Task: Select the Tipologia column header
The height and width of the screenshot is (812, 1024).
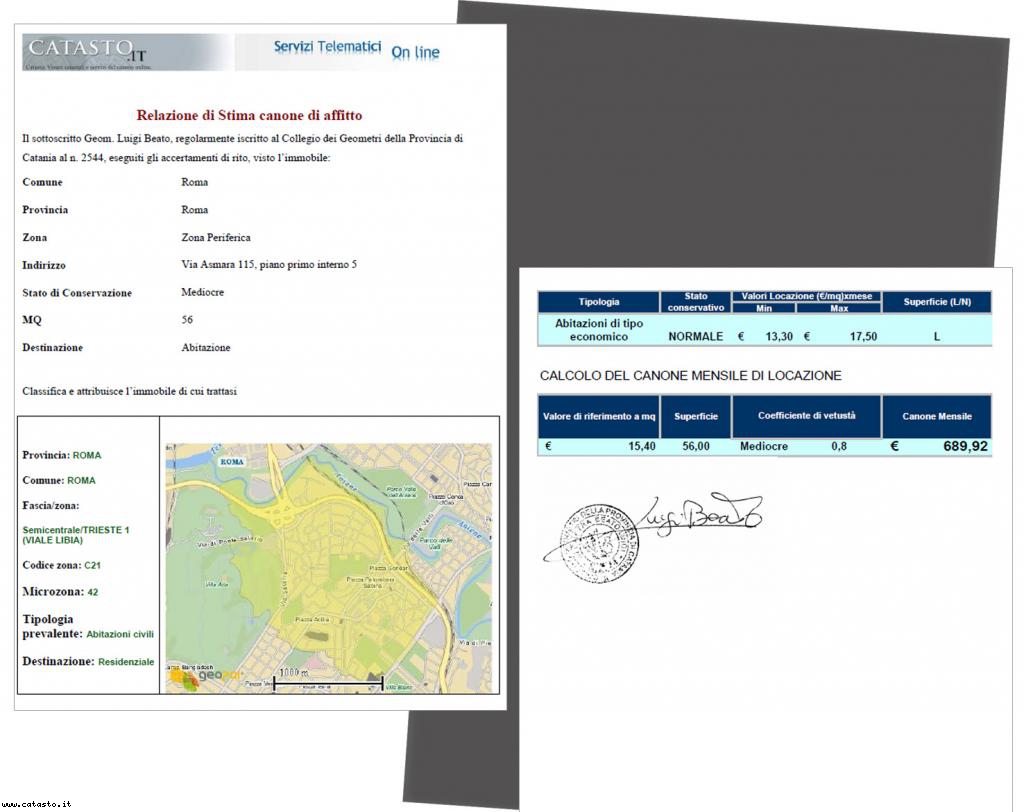Action: (599, 302)
